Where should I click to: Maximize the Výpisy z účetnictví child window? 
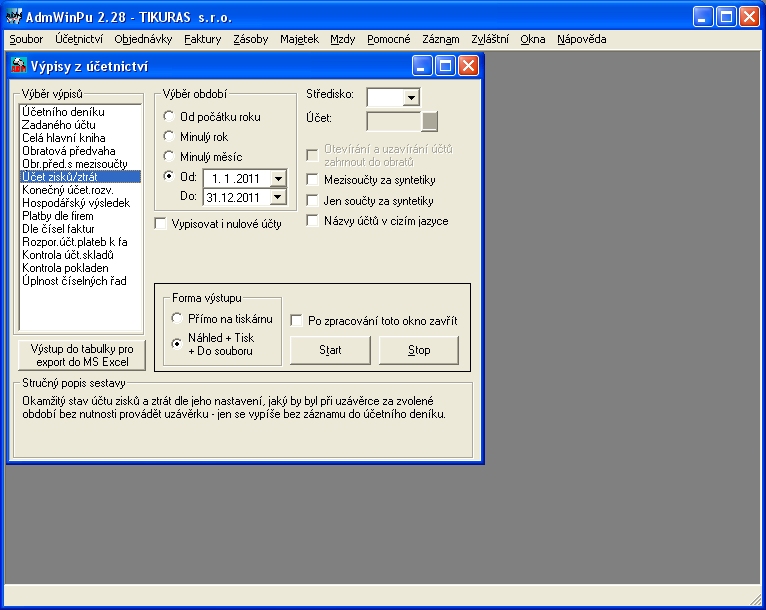[x=445, y=65]
